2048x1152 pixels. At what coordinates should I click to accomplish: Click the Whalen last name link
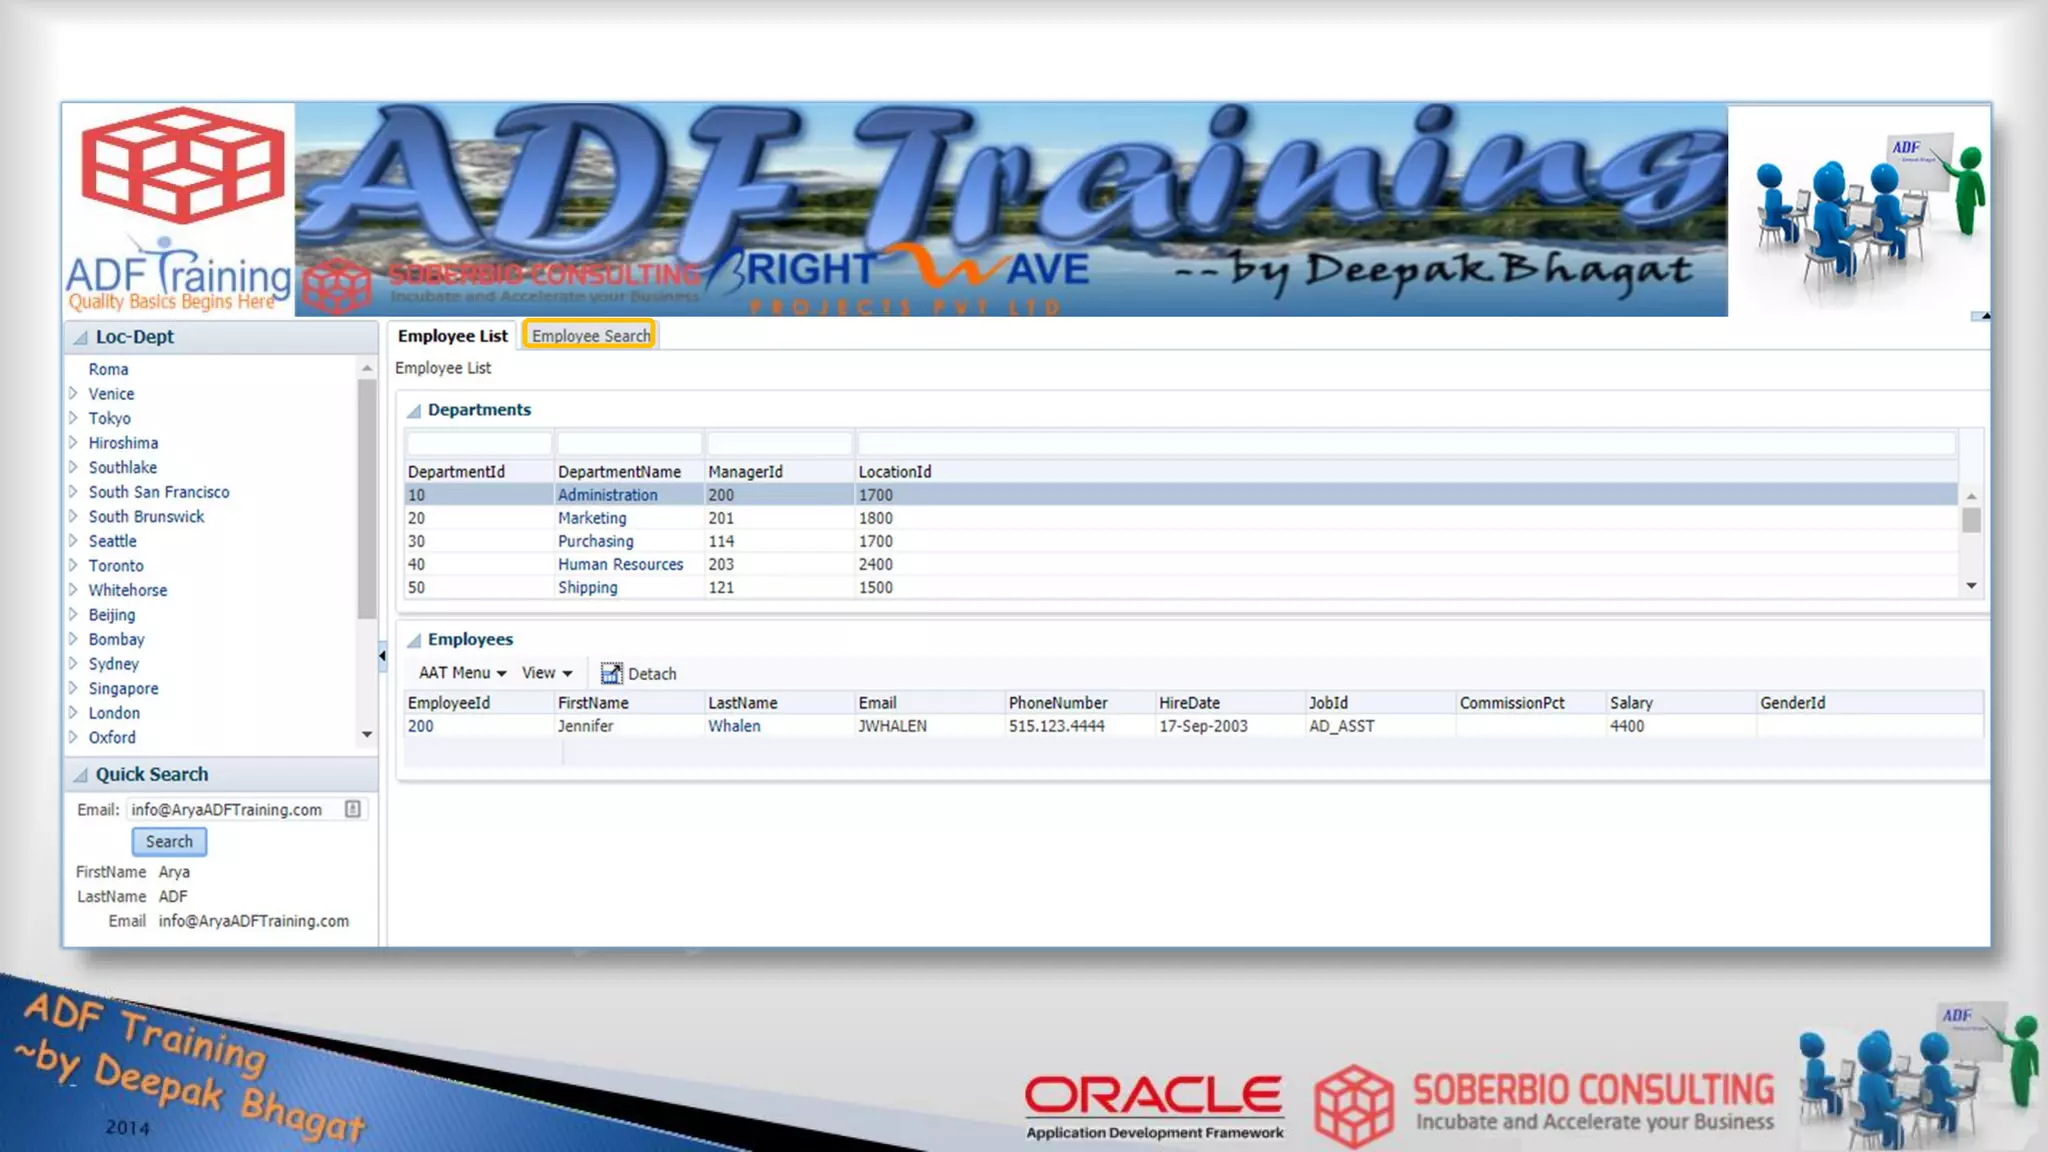coord(734,726)
